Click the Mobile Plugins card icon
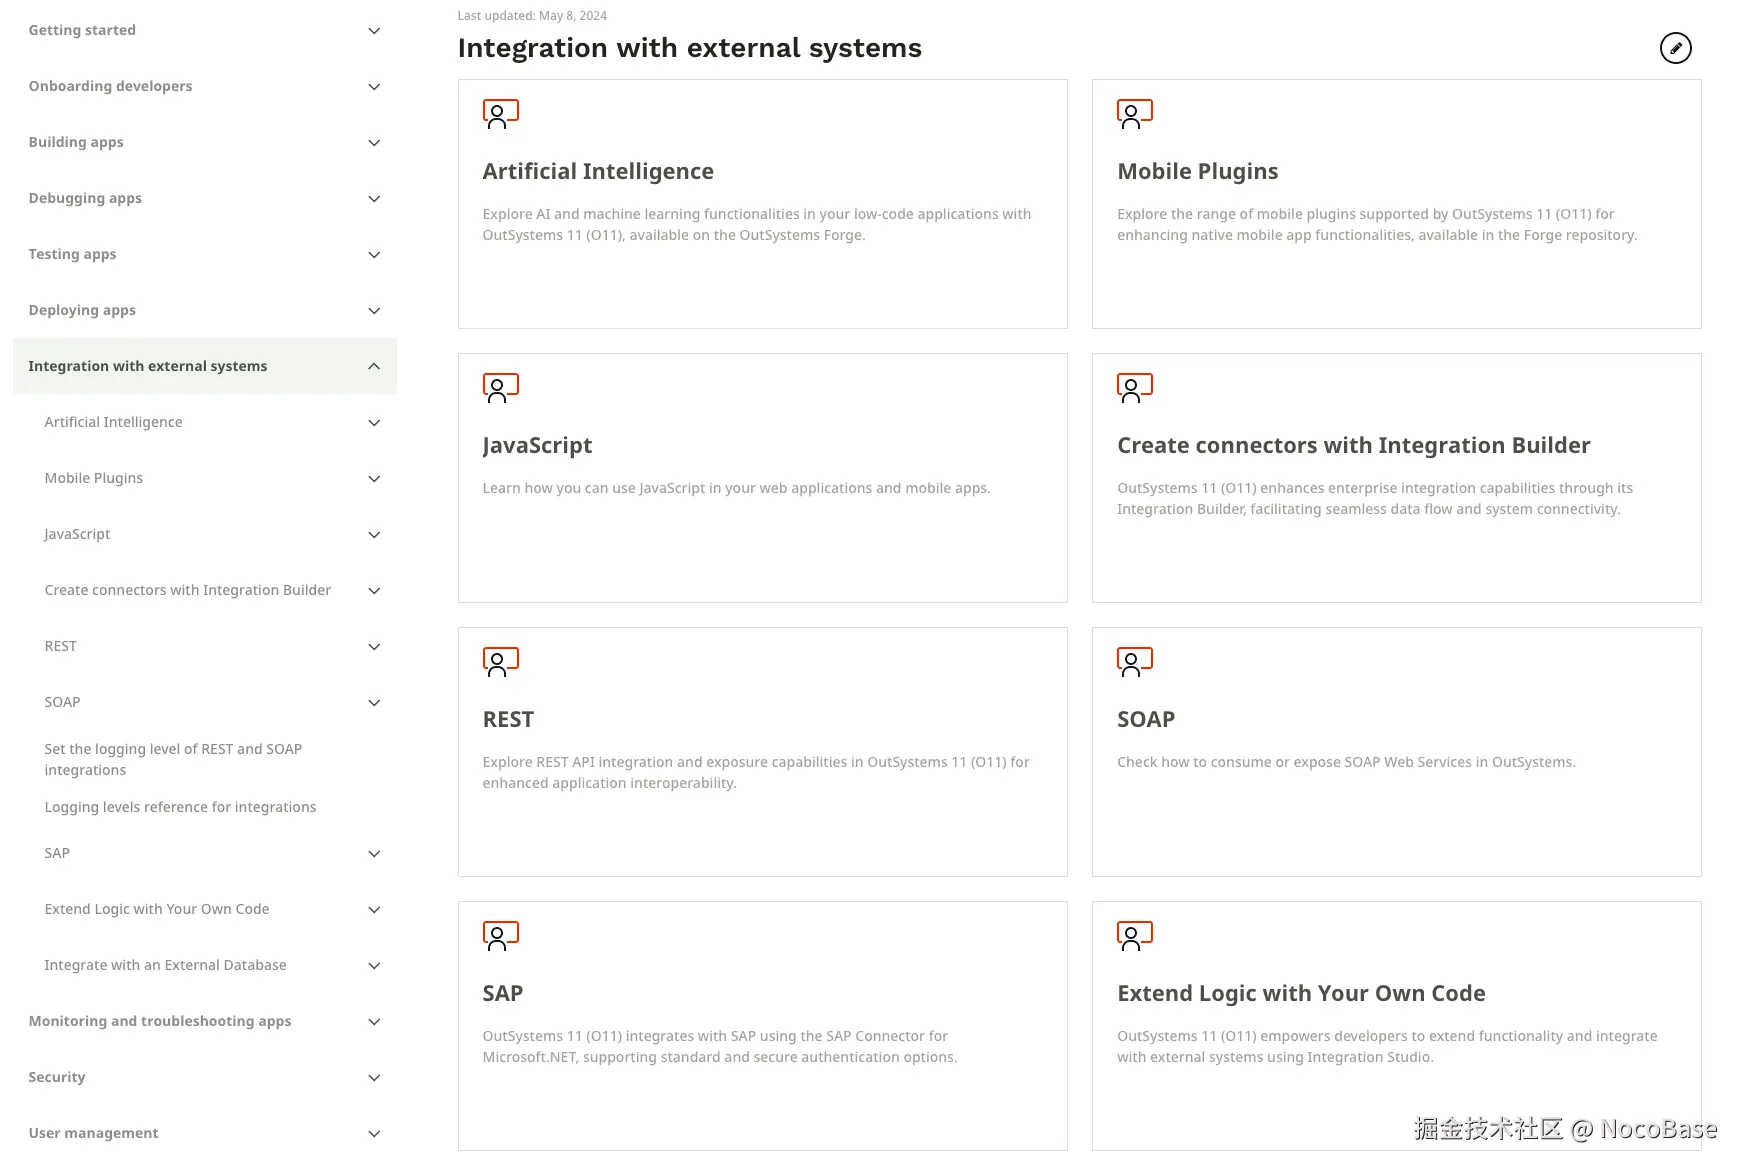The width and height of the screenshot is (1747, 1172). click(1134, 114)
